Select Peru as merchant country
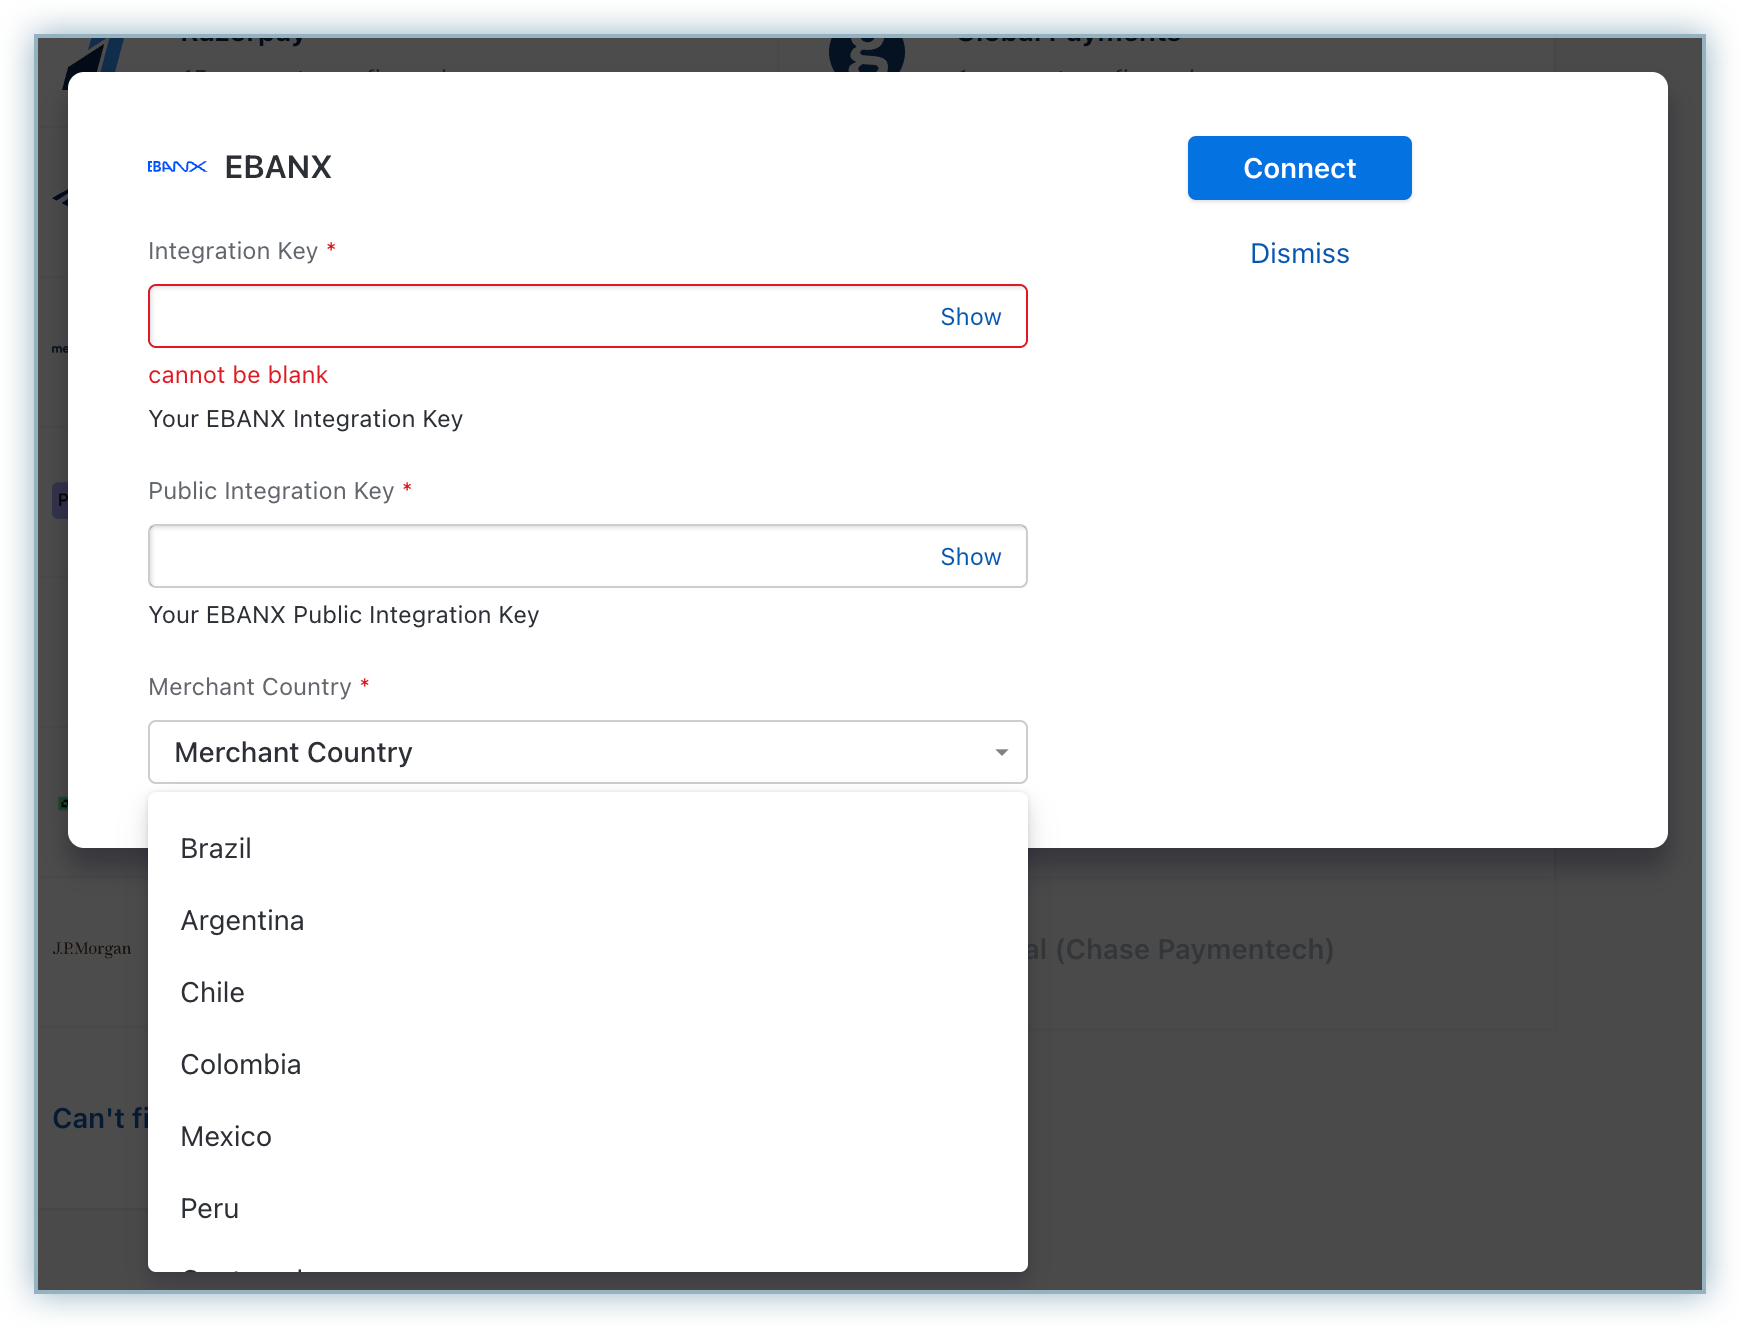The height and width of the screenshot is (1328, 1740). [209, 1209]
